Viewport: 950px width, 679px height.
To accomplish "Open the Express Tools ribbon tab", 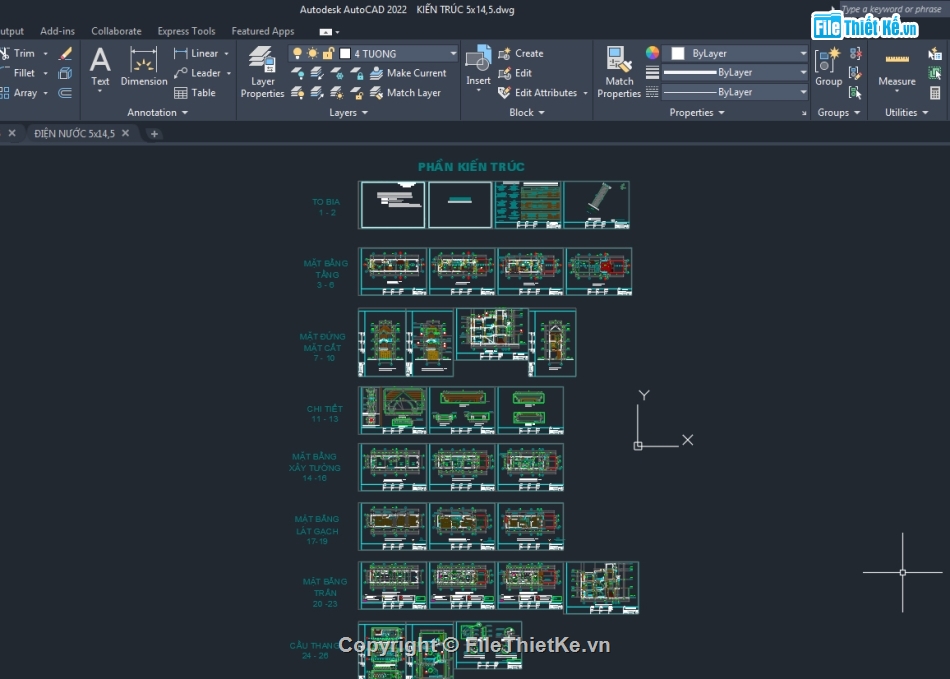I will tap(186, 31).
